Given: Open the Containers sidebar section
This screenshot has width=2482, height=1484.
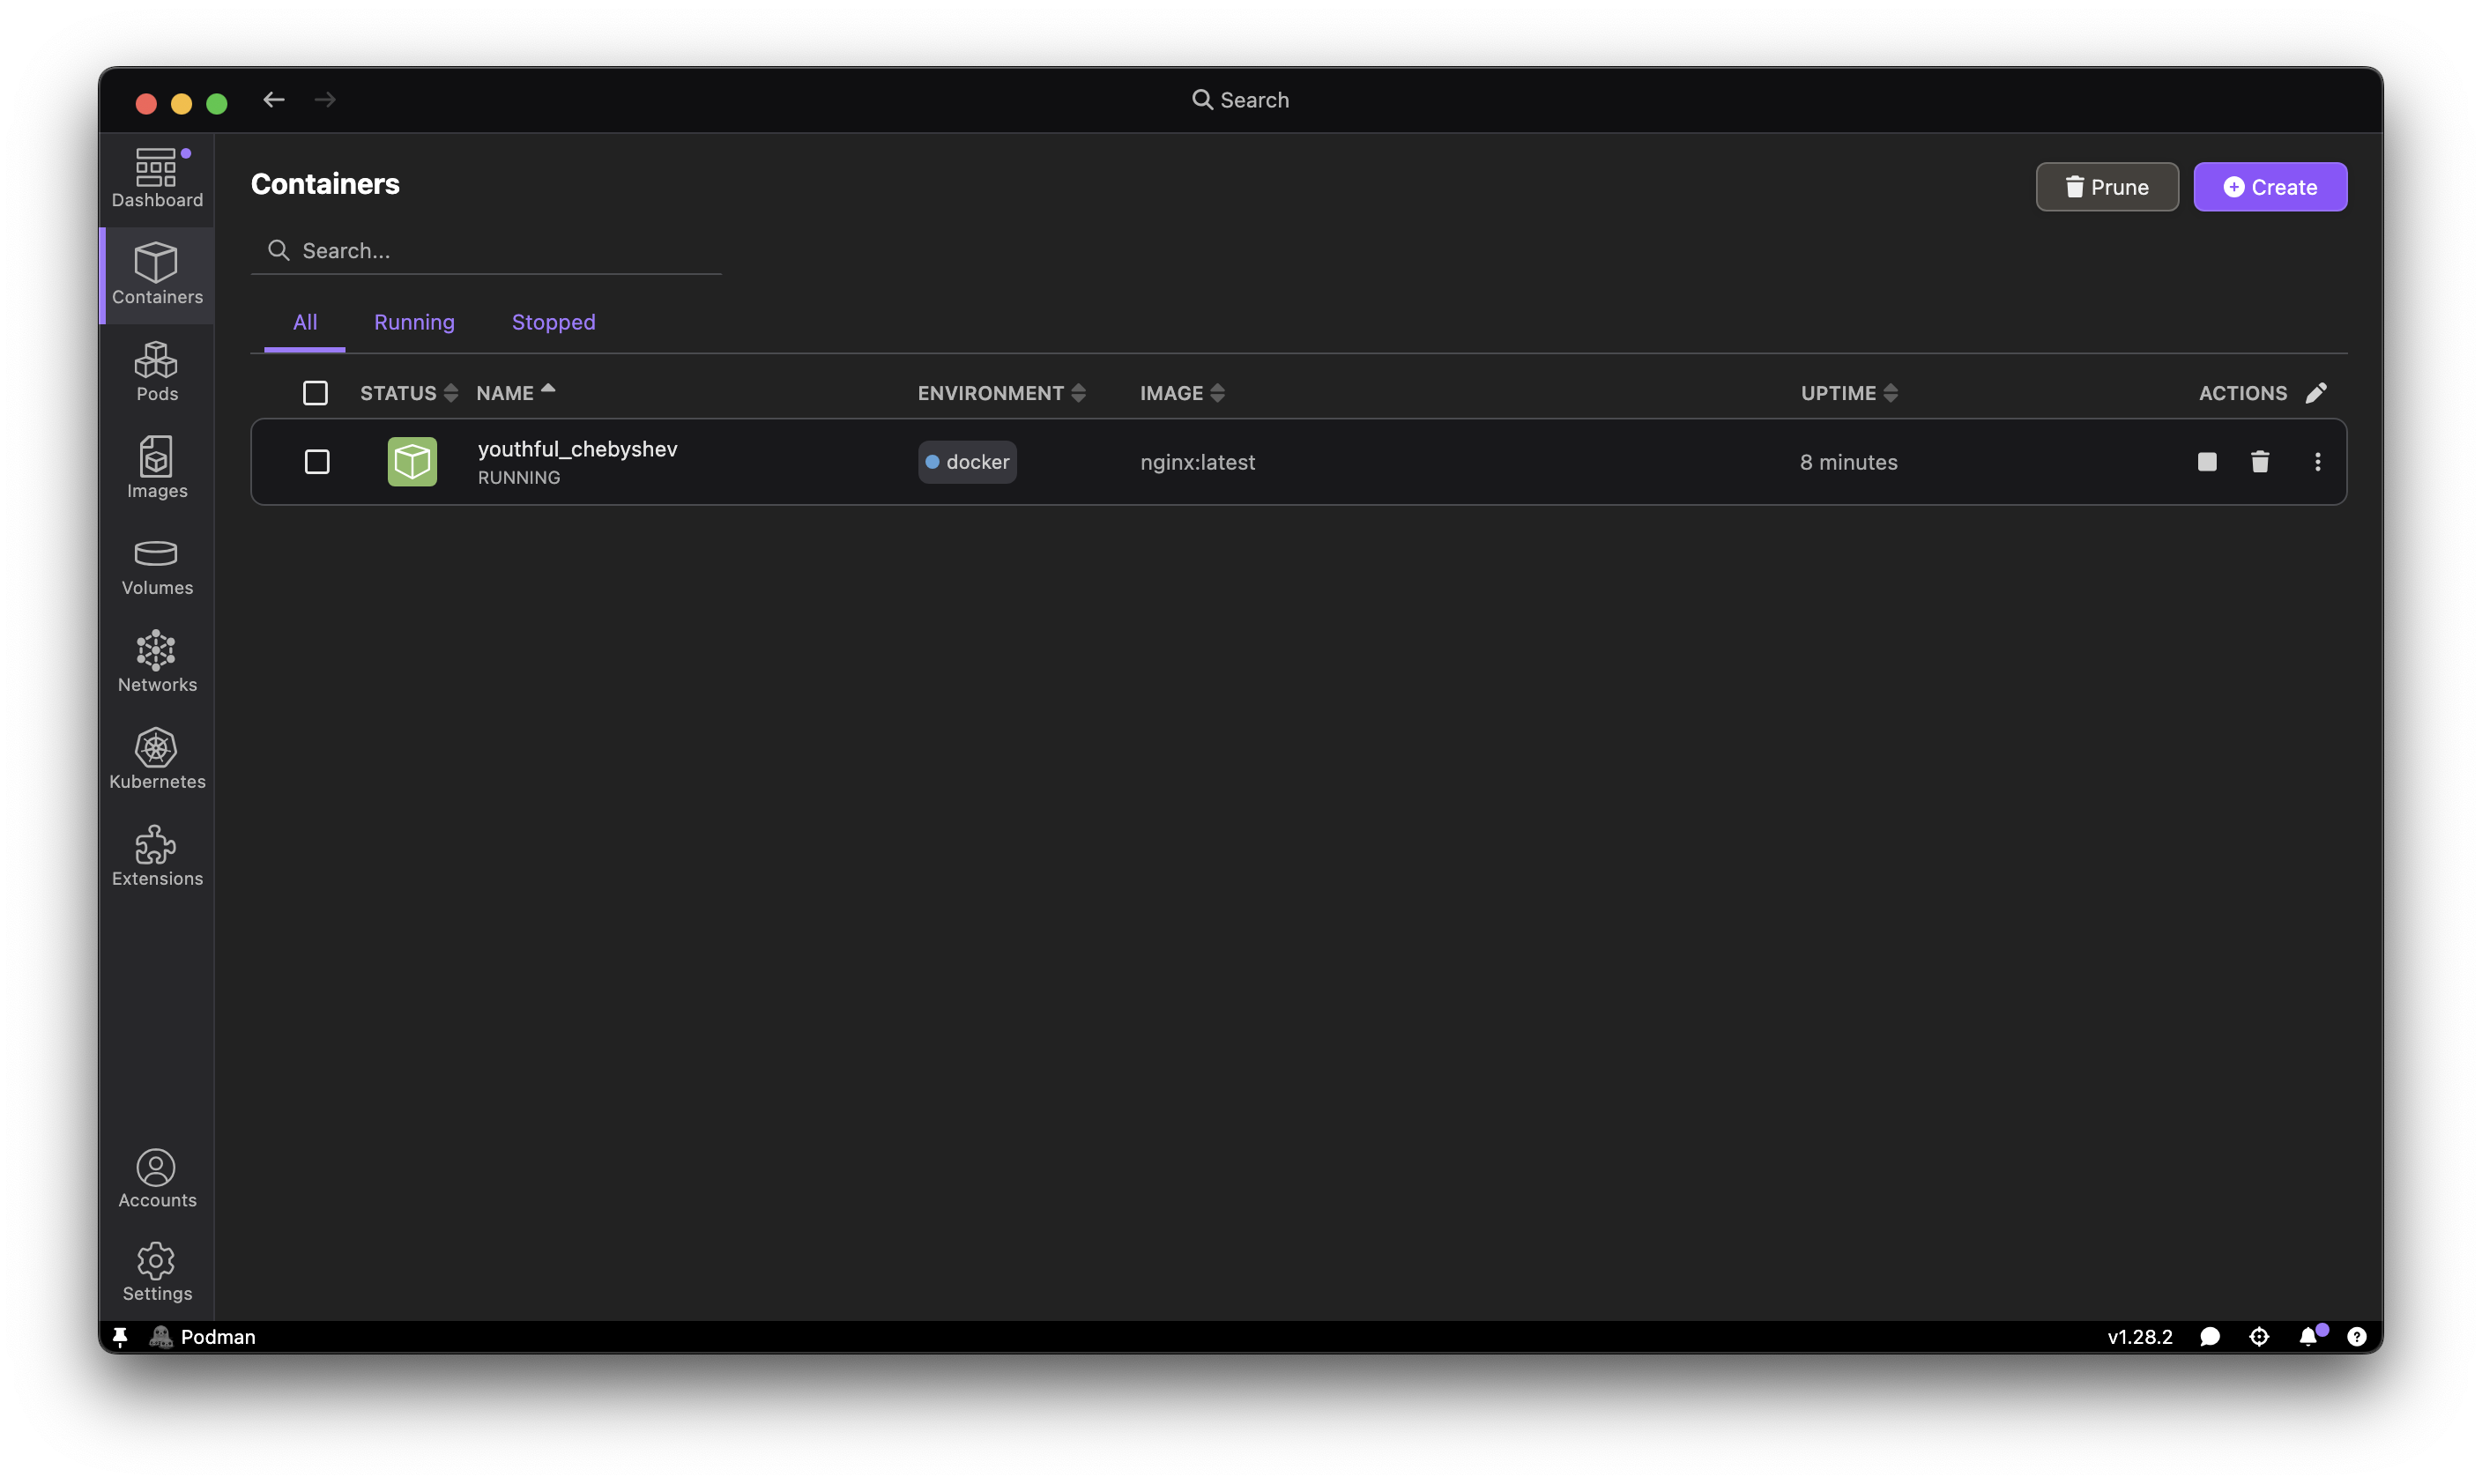Looking at the screenshot, I should [x=157, y=275].
